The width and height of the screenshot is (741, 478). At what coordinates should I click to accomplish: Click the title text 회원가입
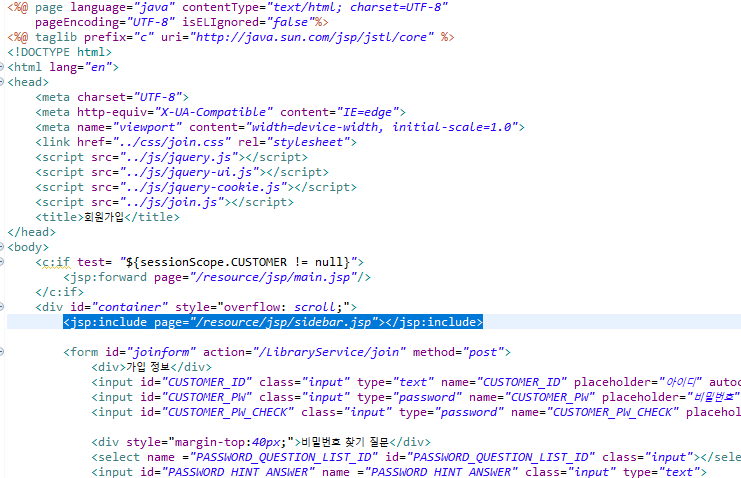click(104, 217)
